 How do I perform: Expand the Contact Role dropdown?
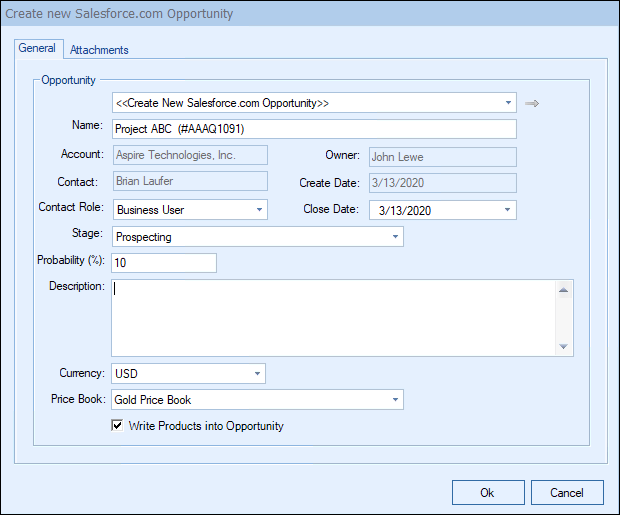coord(259,210)
